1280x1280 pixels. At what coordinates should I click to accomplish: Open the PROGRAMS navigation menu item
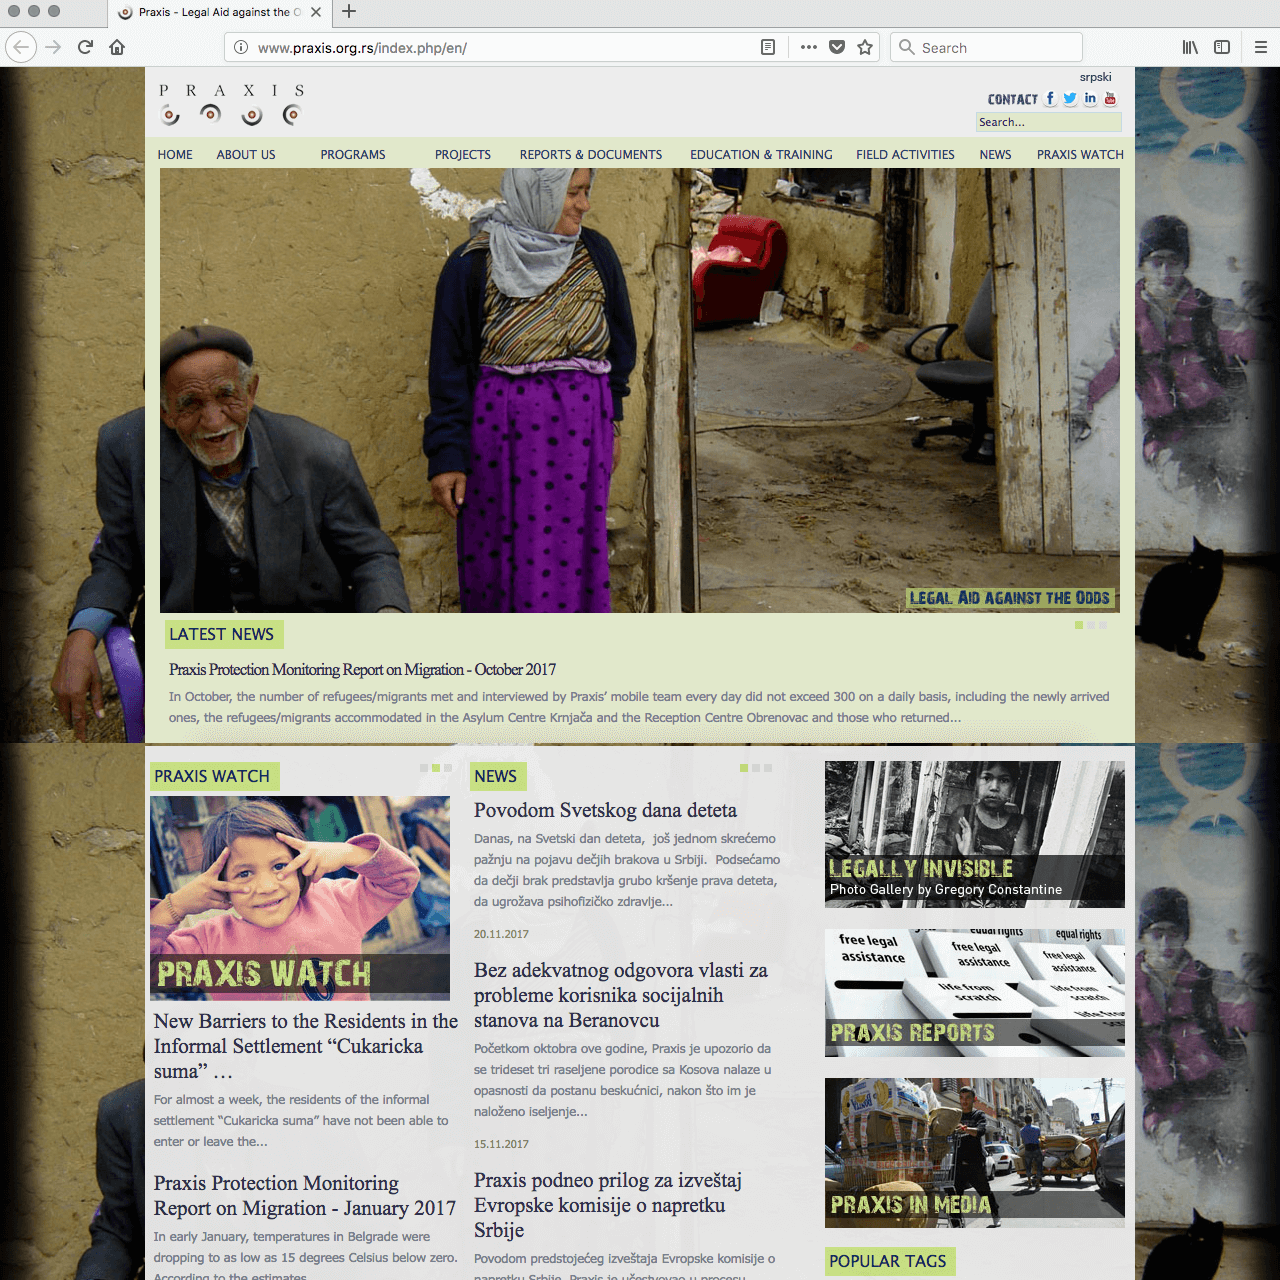[353, 155]
